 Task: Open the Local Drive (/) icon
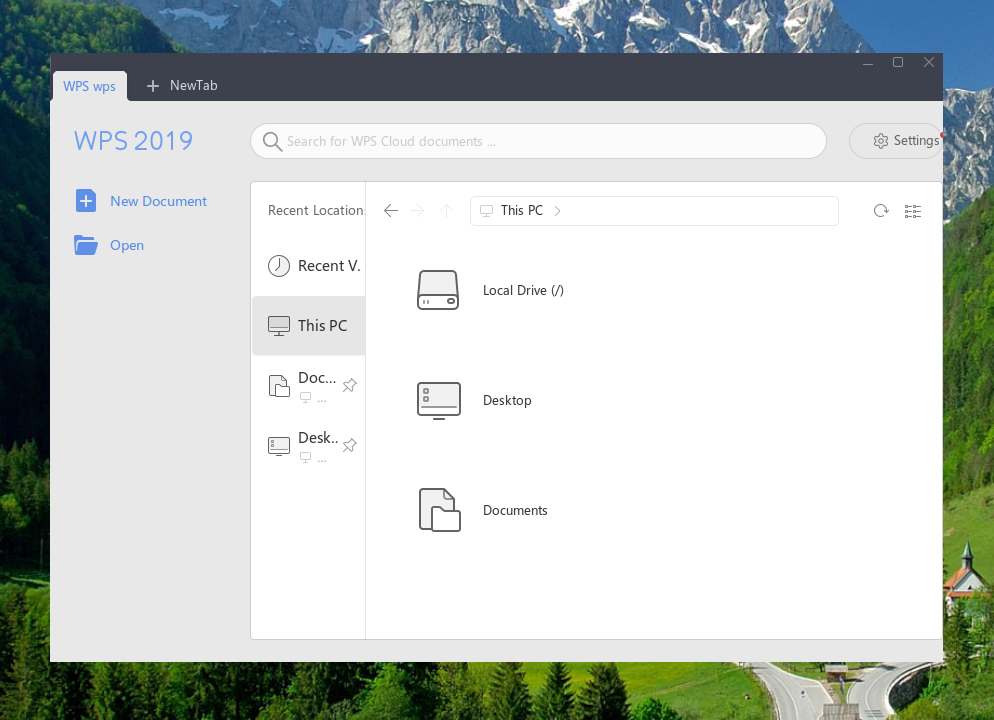click(438, 290)
